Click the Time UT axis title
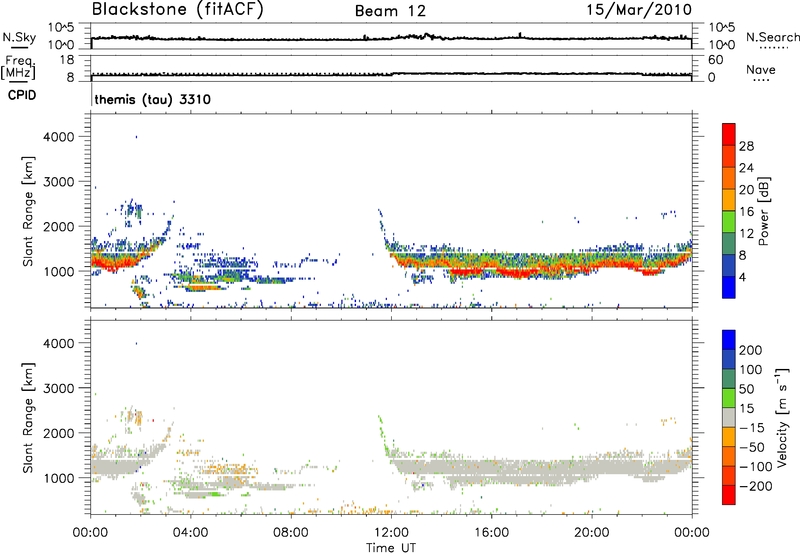This screenshot has height=554, width=800. pyautogui.click(x=391, y=548)
